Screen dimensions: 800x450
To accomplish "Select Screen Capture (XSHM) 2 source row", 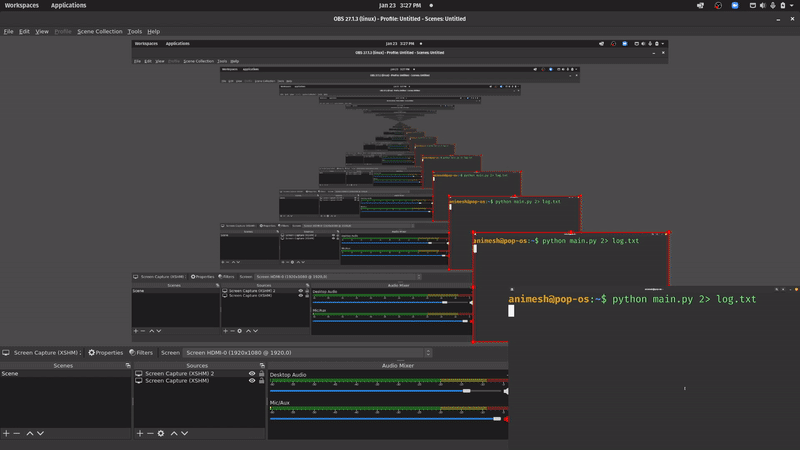I will click(199, 373).
